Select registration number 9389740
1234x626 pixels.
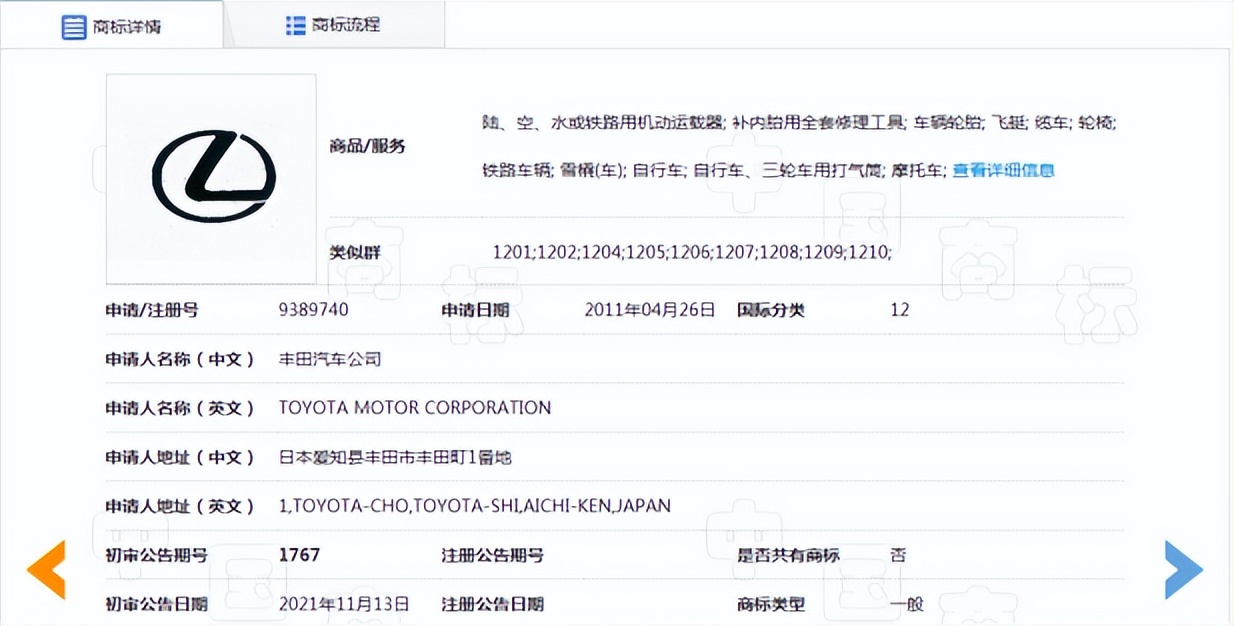pyautogui.click(x=314, y=310)
